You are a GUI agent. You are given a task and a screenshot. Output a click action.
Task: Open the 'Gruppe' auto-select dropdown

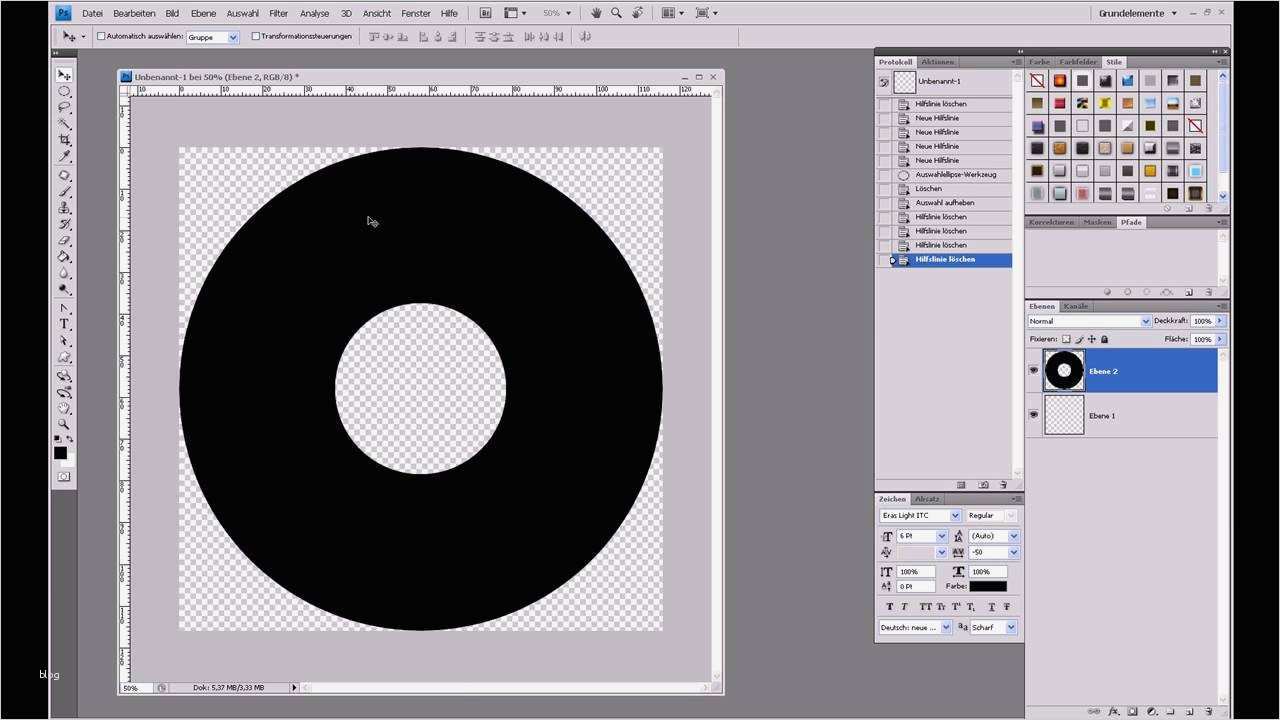213,37
